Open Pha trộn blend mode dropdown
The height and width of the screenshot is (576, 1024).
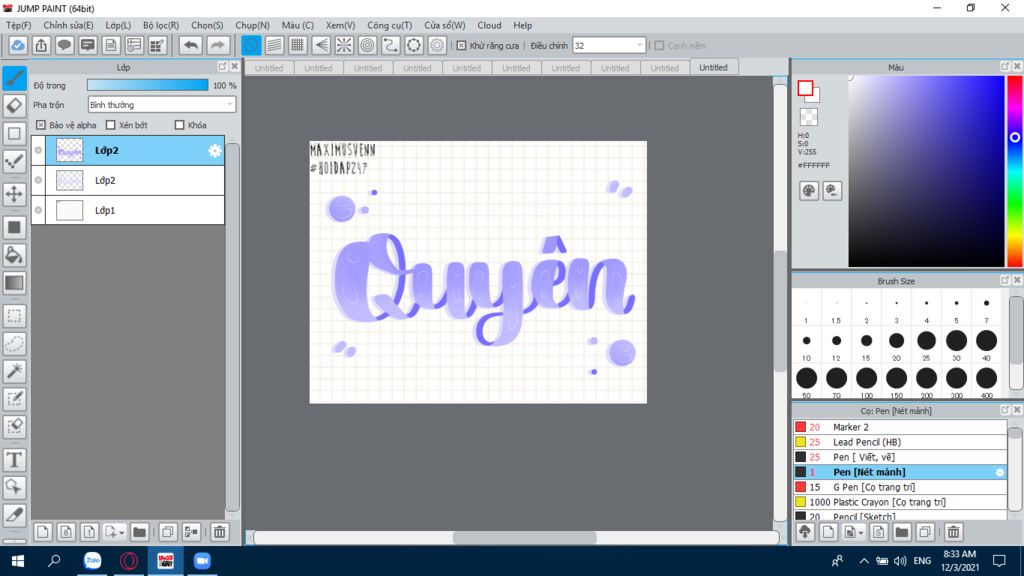pyautogui.click(x=161, y=104)
